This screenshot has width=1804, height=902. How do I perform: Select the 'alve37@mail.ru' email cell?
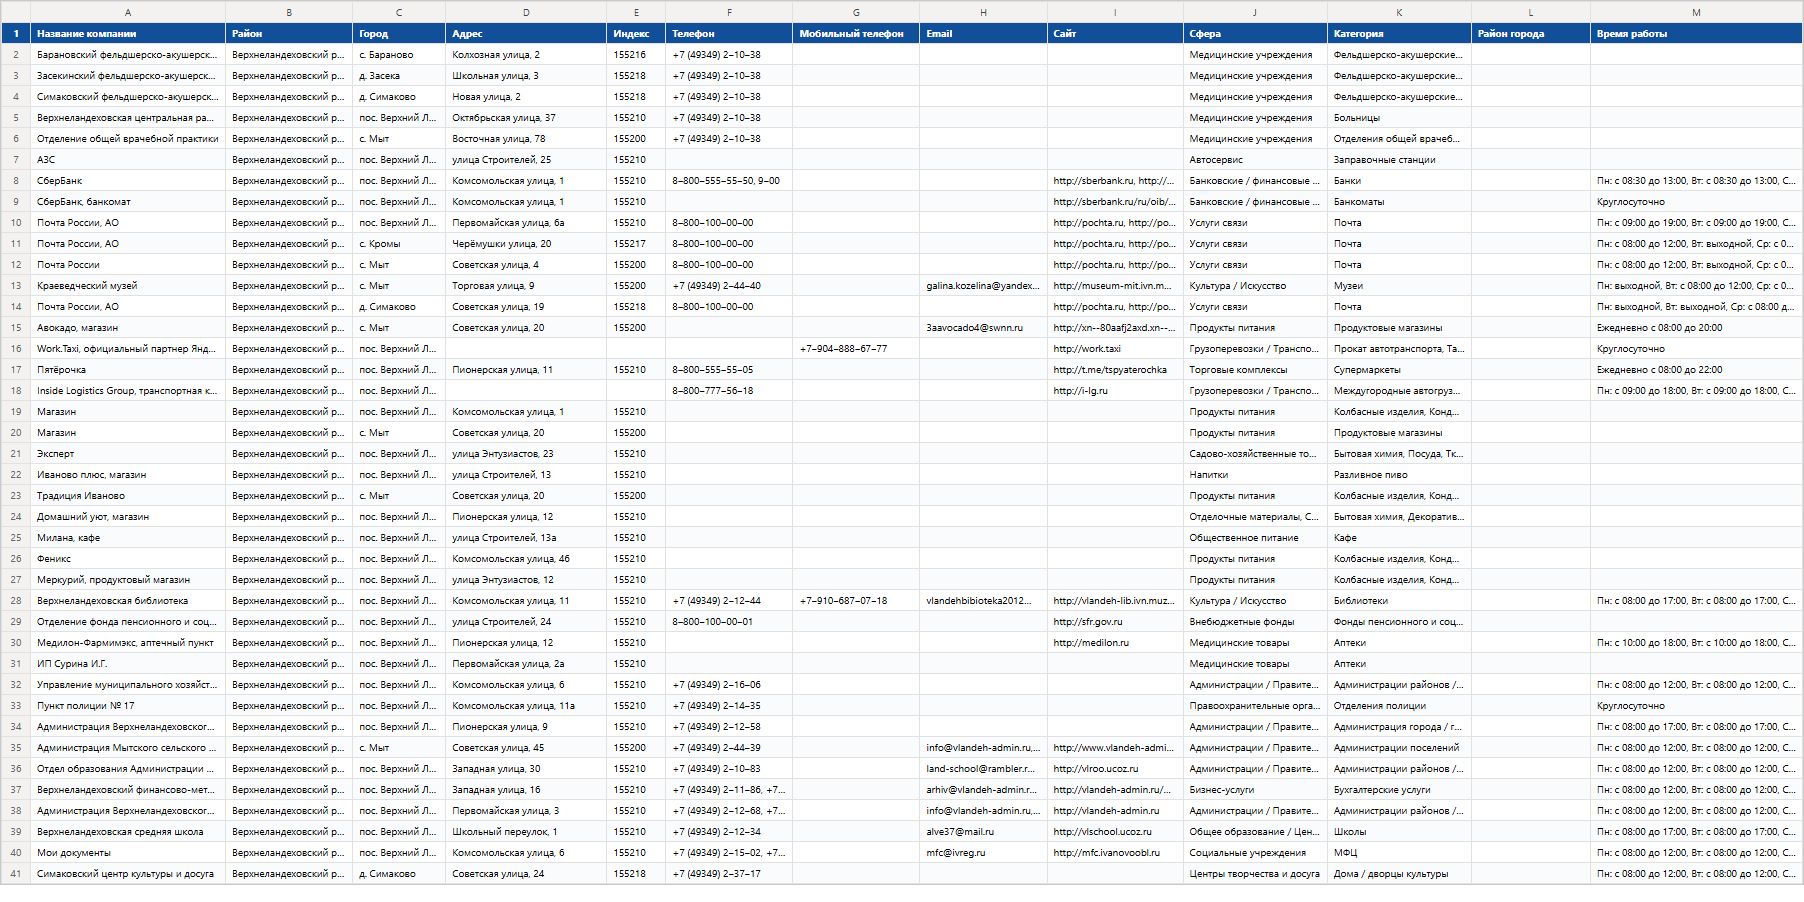[x=983, y=831]
